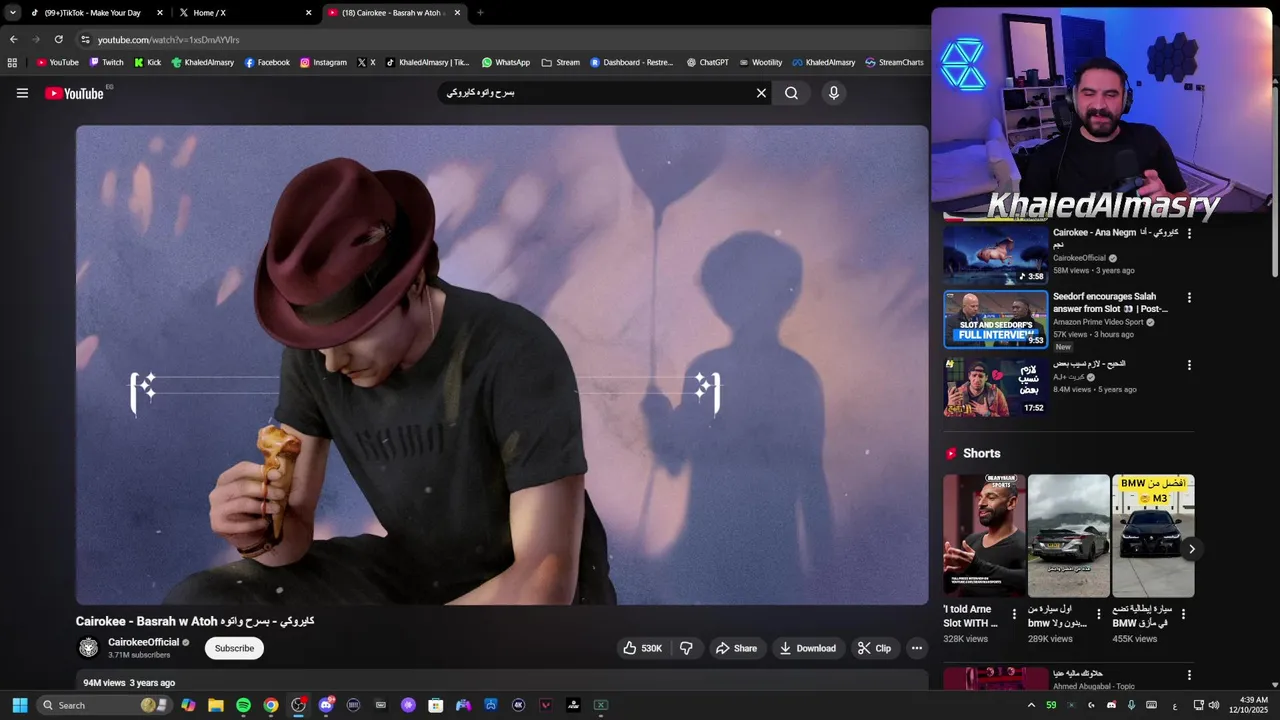The width and height of the screenshot is (1280, 720).
Task: Click the video player area
Action: (x=502, y=365)
